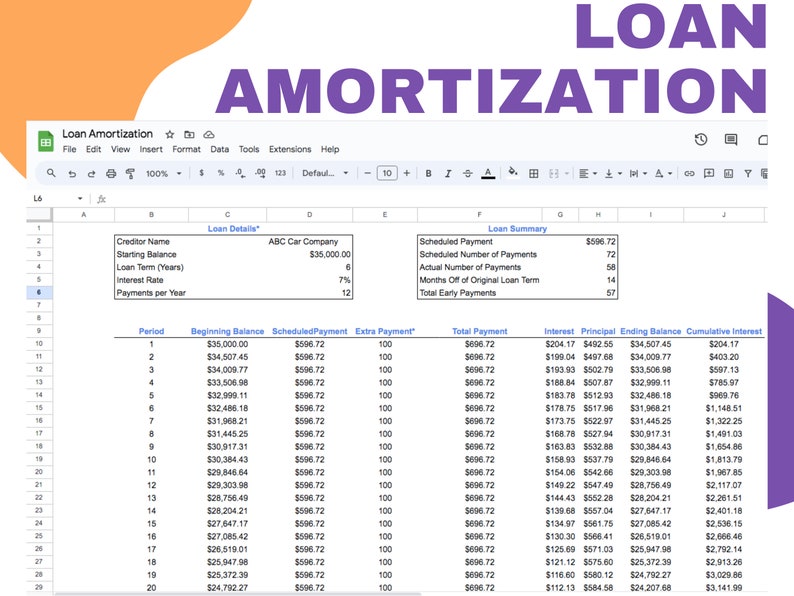Print the spreadsheet
Screen dimensions: 794x596
click(x=111, y=174)
